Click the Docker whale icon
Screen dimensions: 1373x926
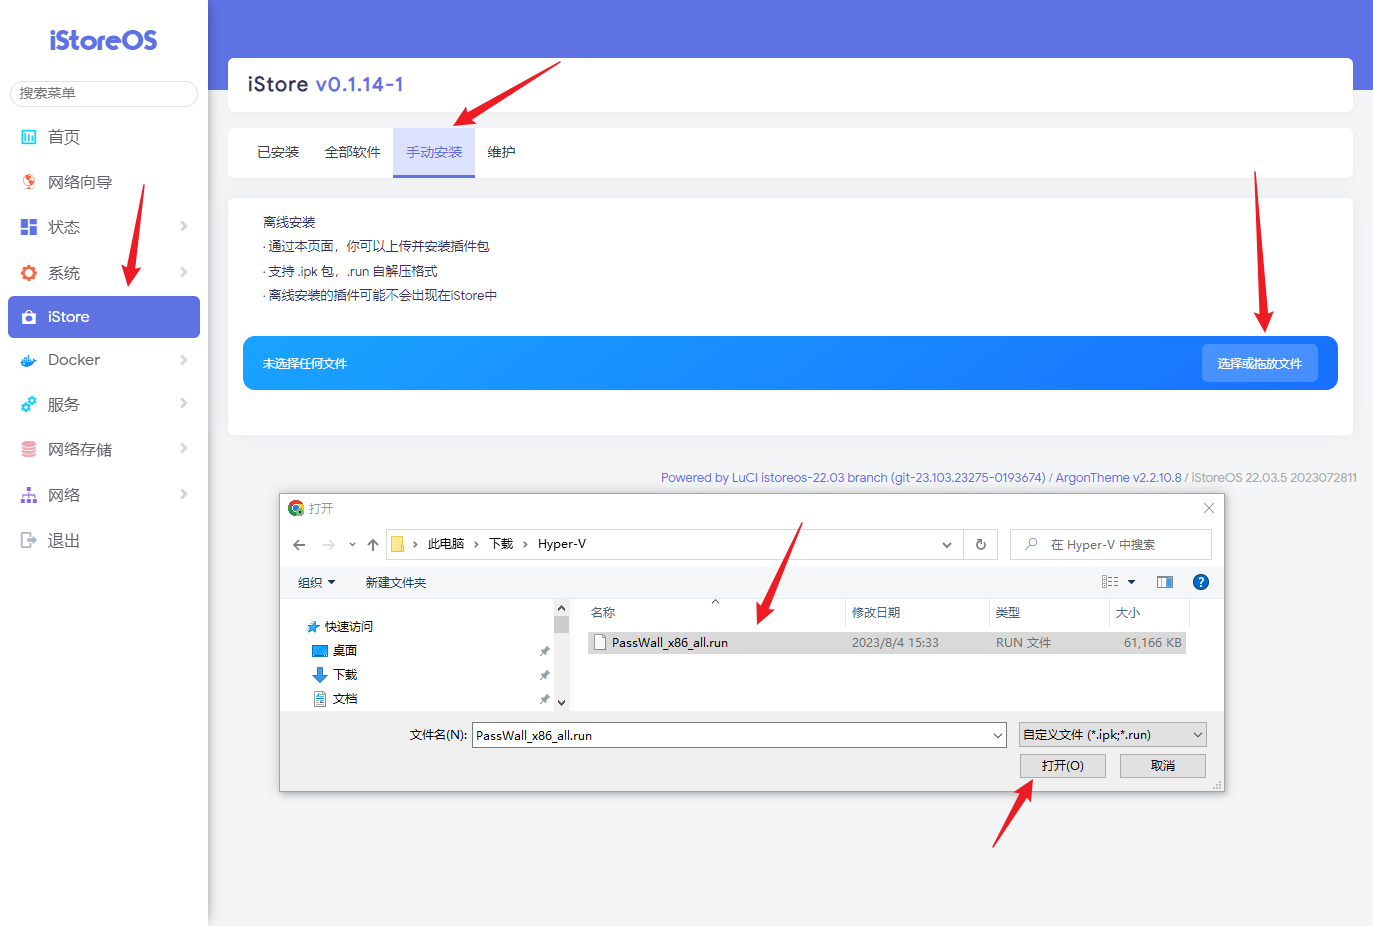[x=29, y=360]
